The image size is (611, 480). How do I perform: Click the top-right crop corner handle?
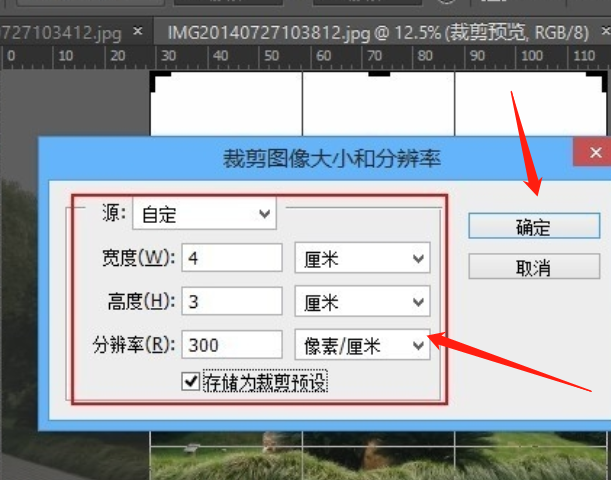(597, 80)
